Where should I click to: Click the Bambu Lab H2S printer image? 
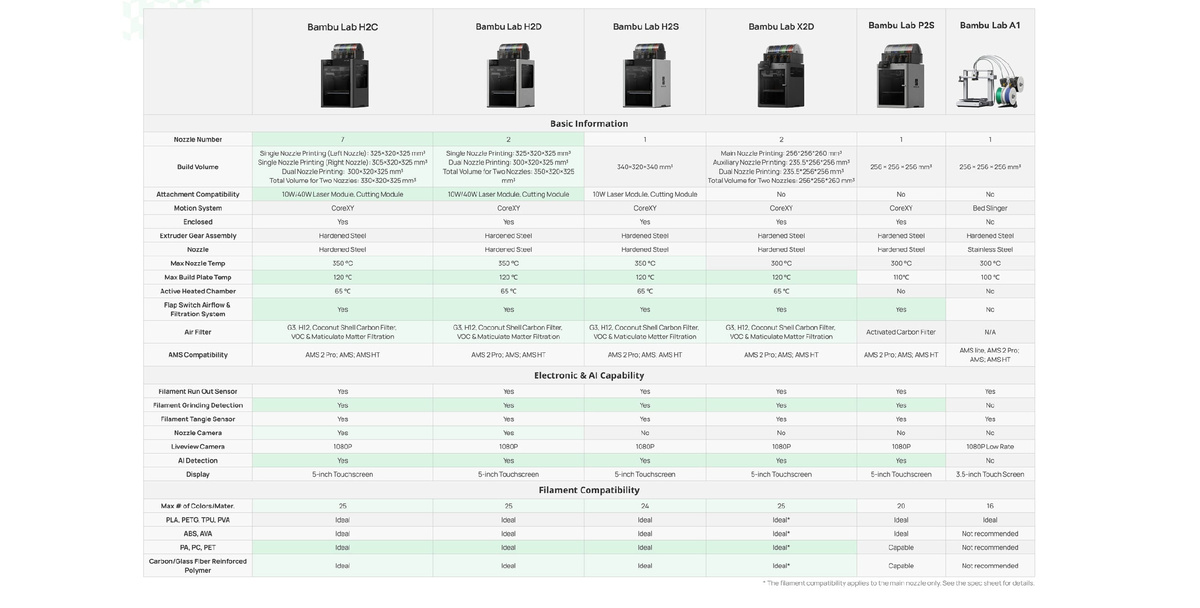[x=645, y=75]
